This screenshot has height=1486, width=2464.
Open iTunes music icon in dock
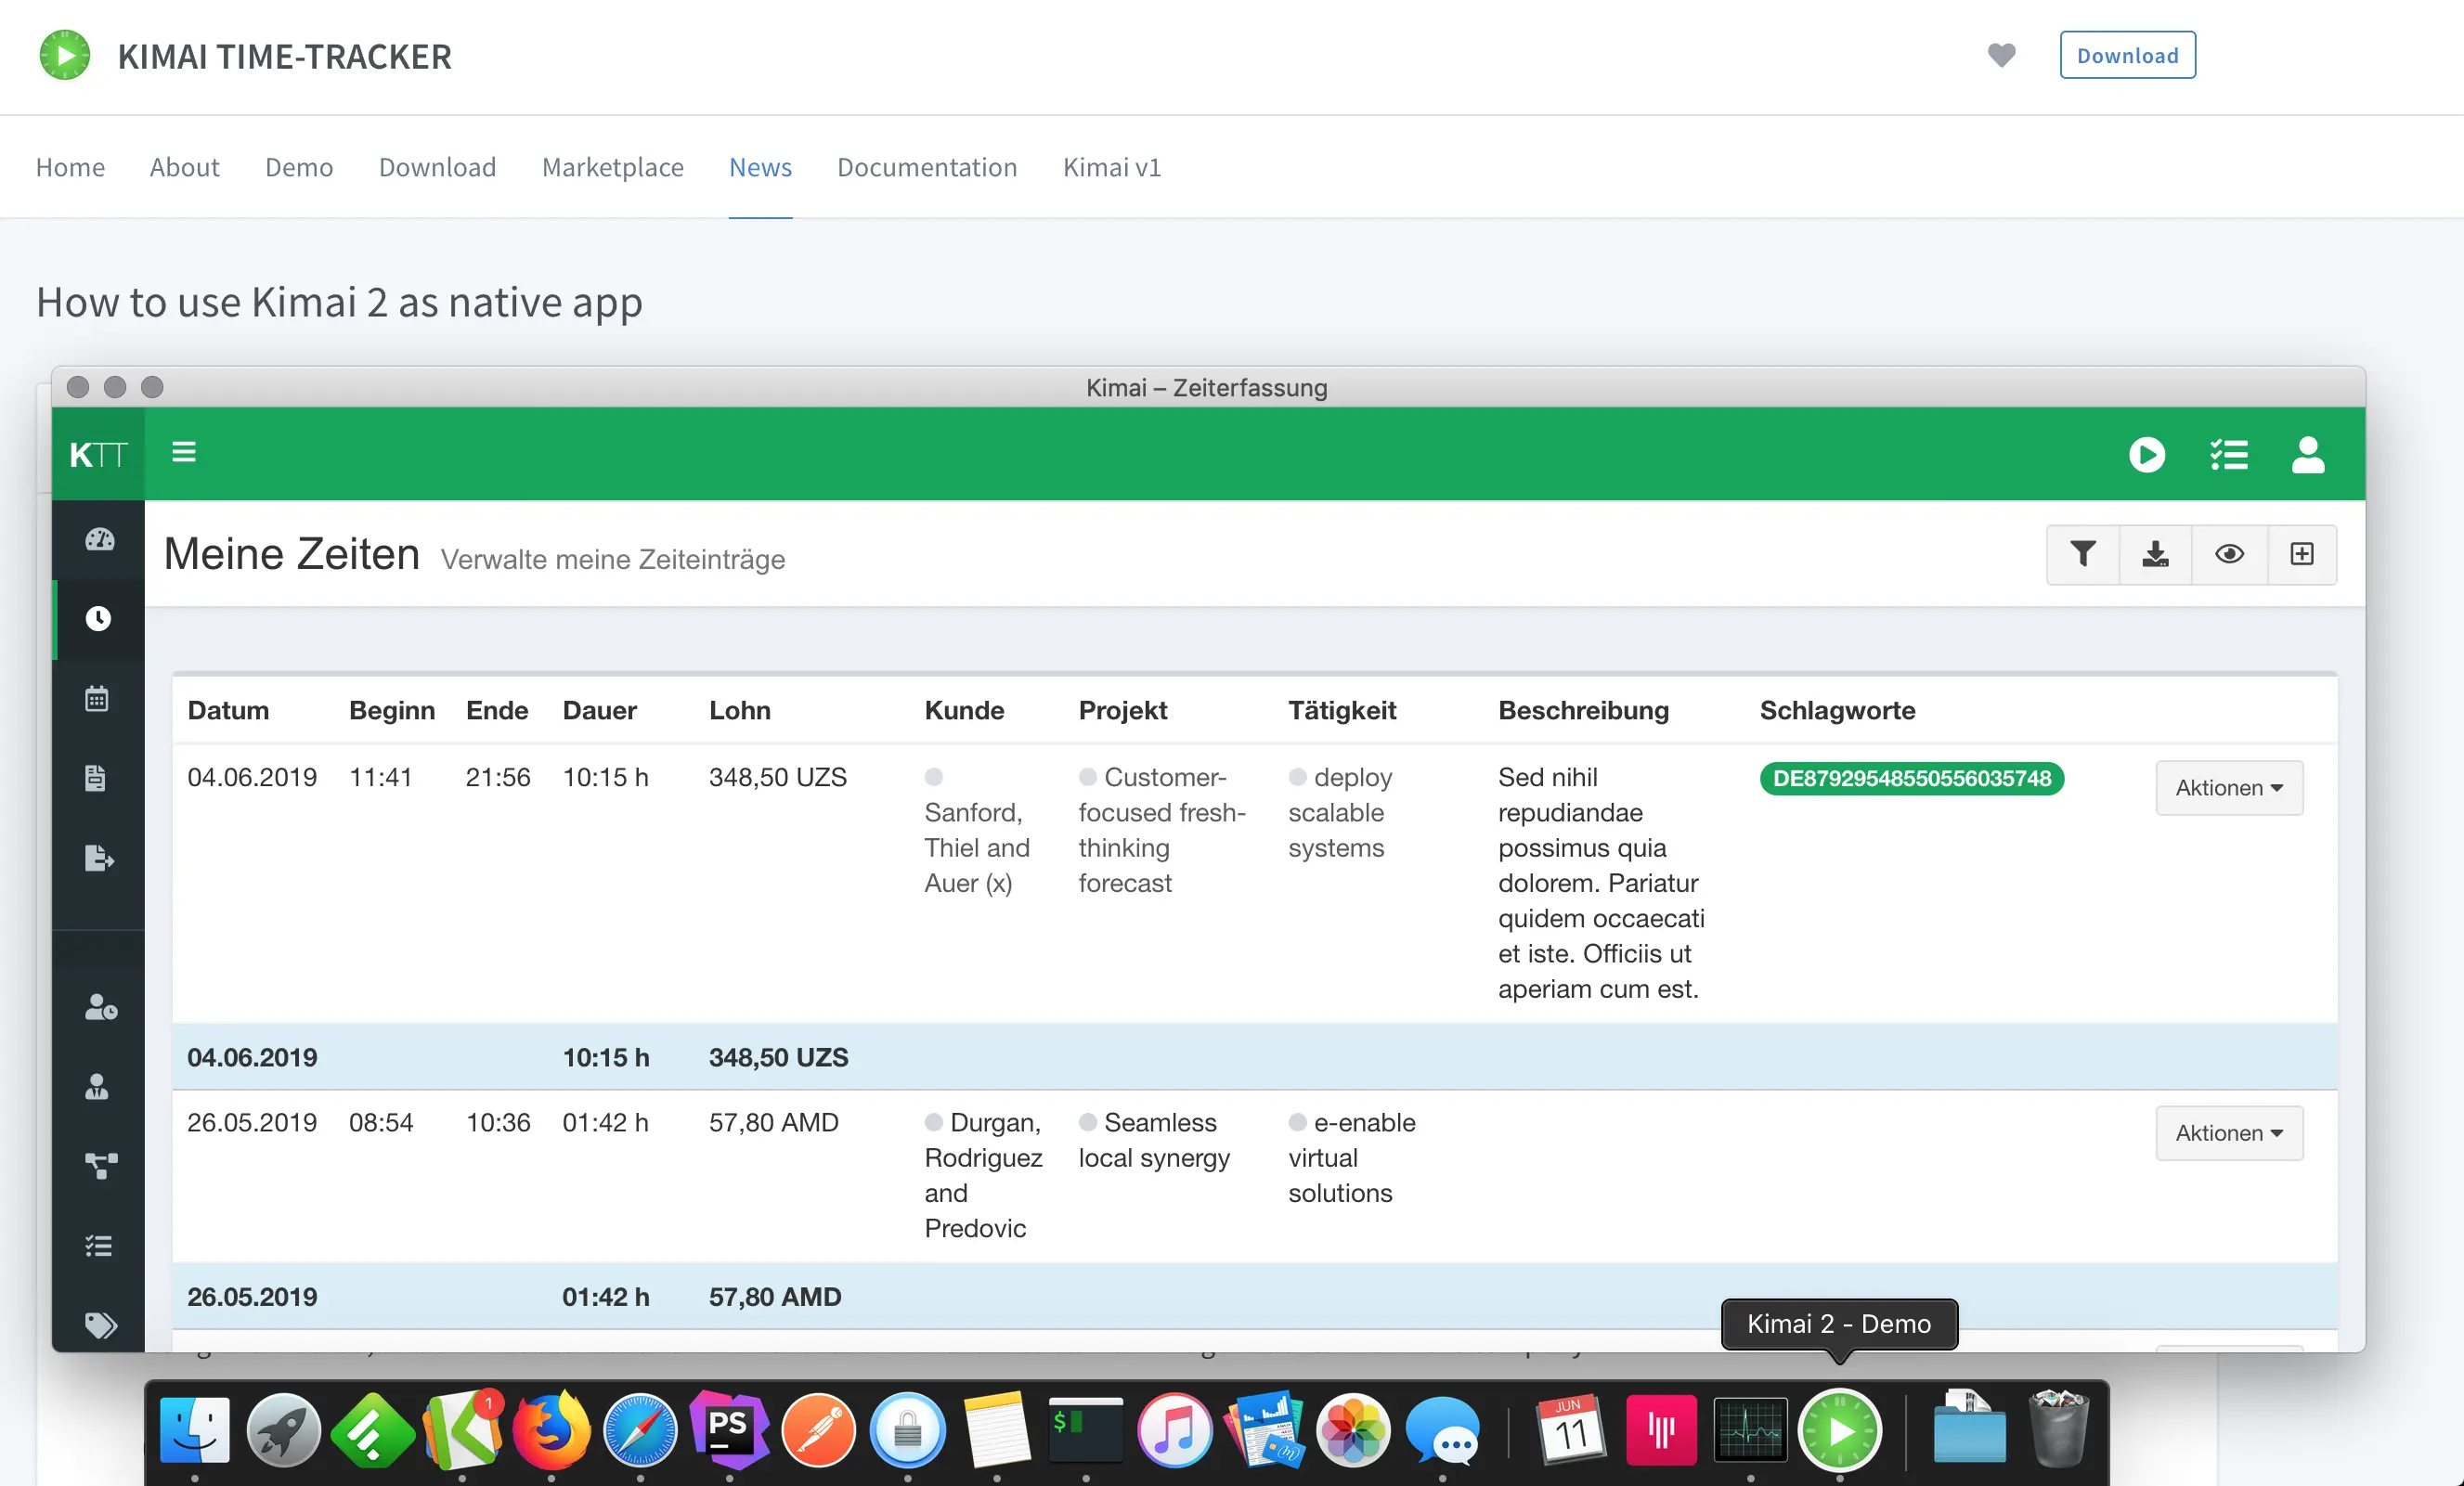pyautogui.click(x=1175, y=1430)
